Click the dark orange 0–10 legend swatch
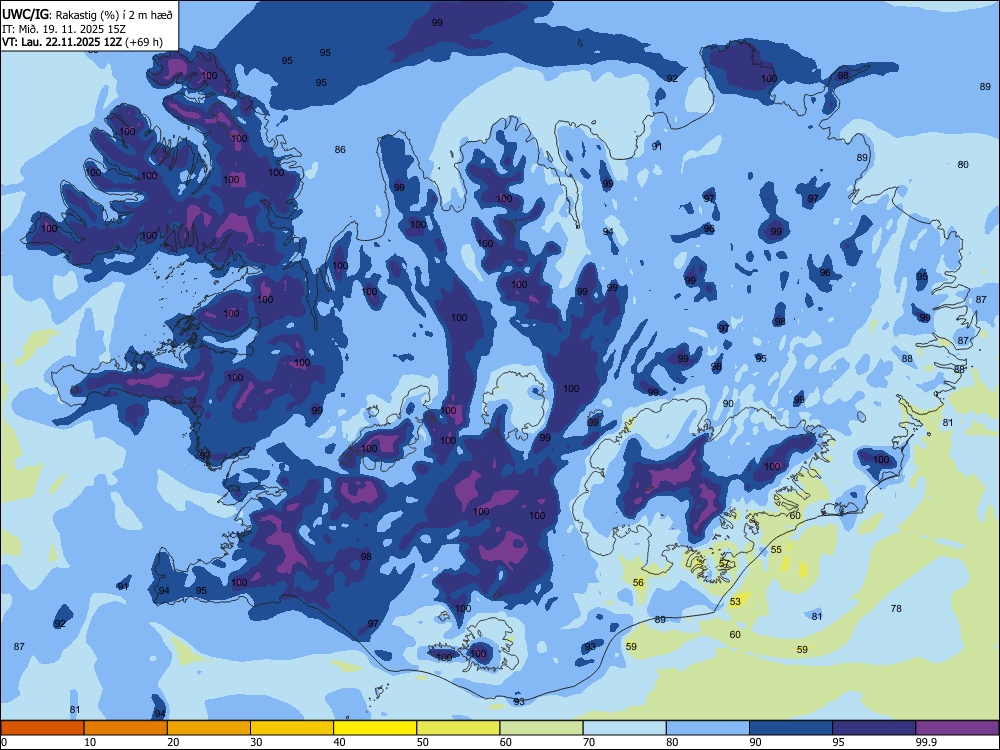 42,728
